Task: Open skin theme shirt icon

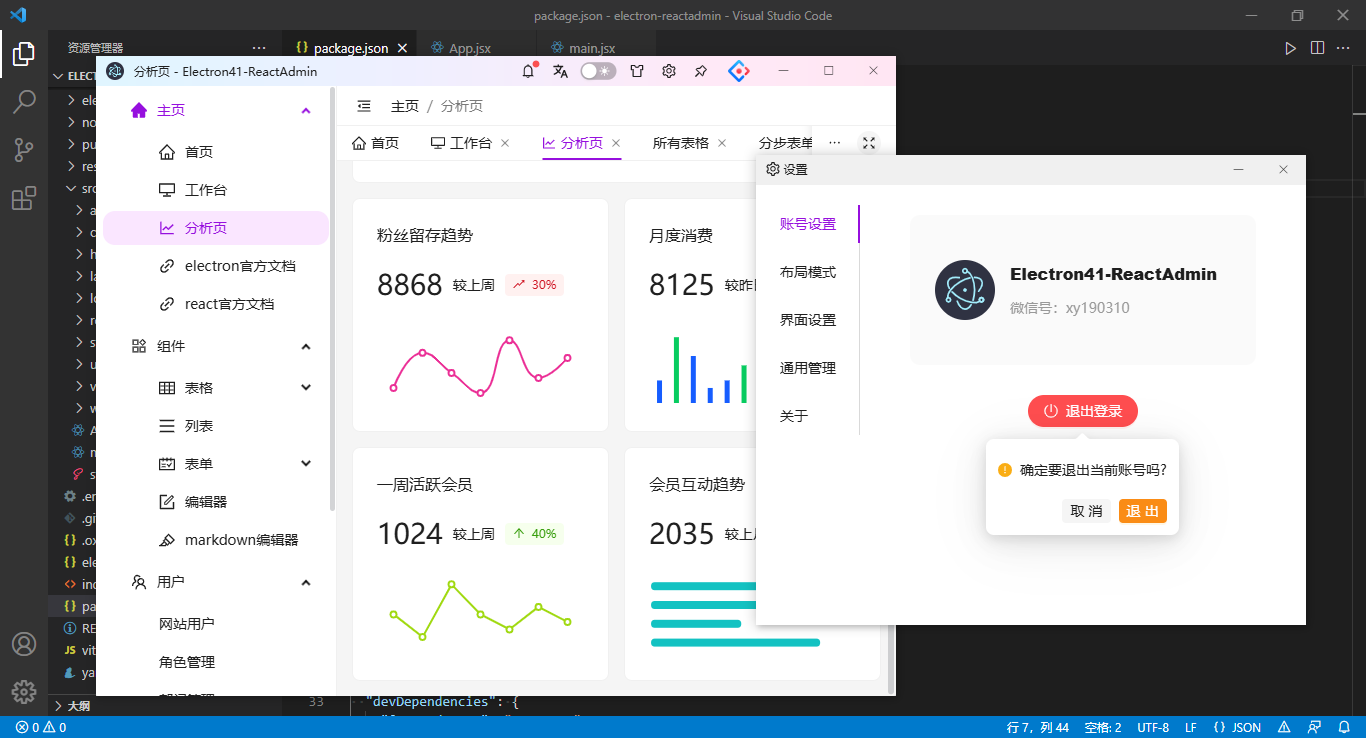Action: pos(636,71)
